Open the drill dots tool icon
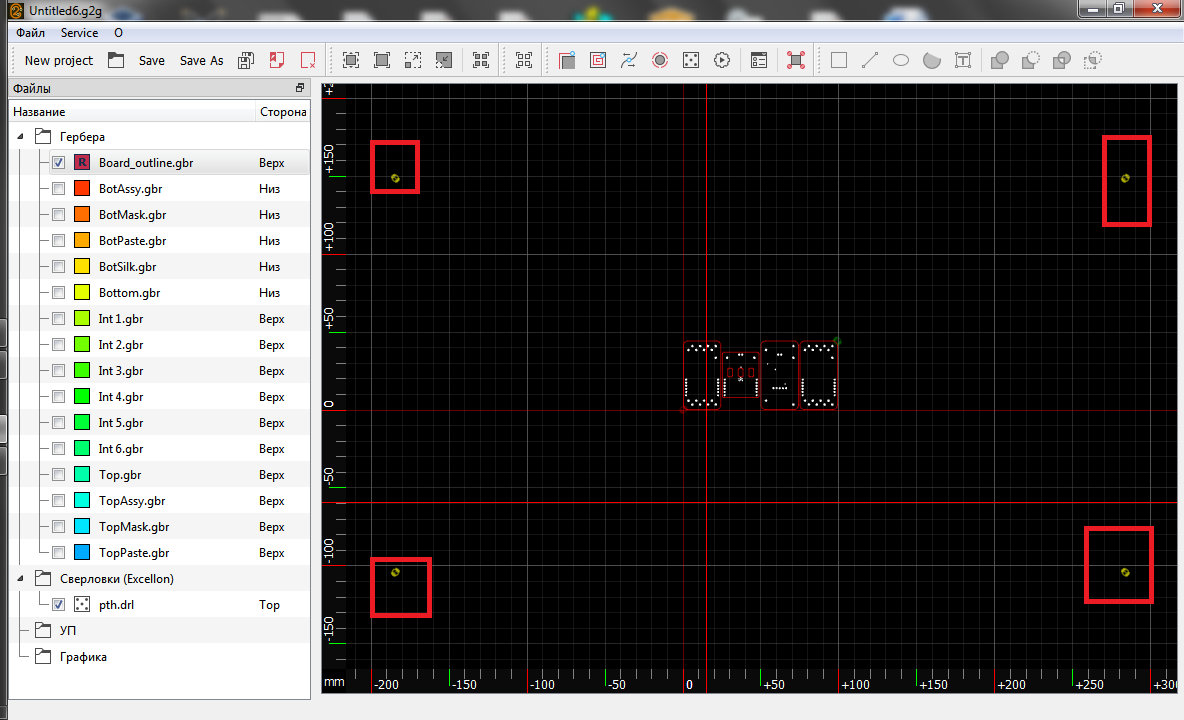This screenshot has height=720, width=1184. coord(691,60)
